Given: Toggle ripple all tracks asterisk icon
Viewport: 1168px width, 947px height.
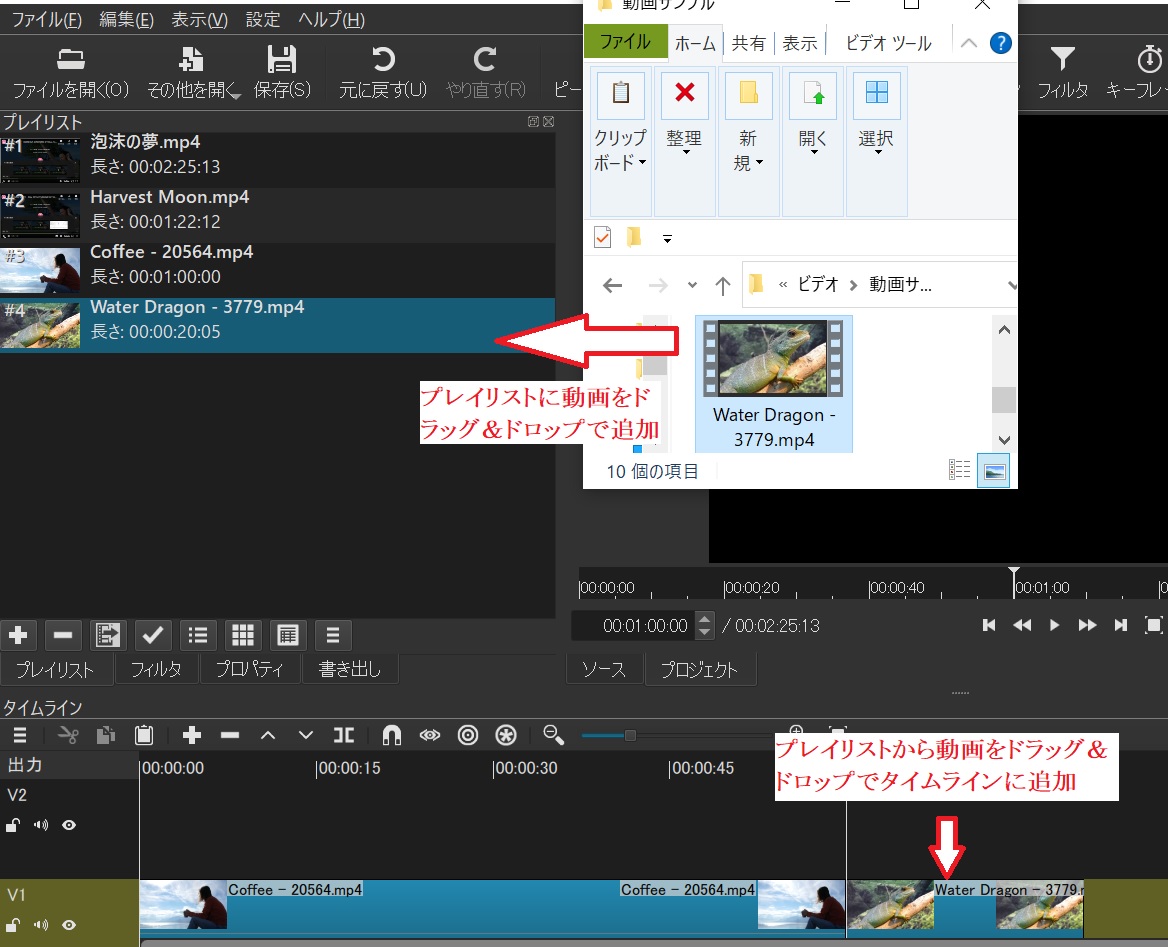Looking at the screenshot, I should [x=506, y=735].
